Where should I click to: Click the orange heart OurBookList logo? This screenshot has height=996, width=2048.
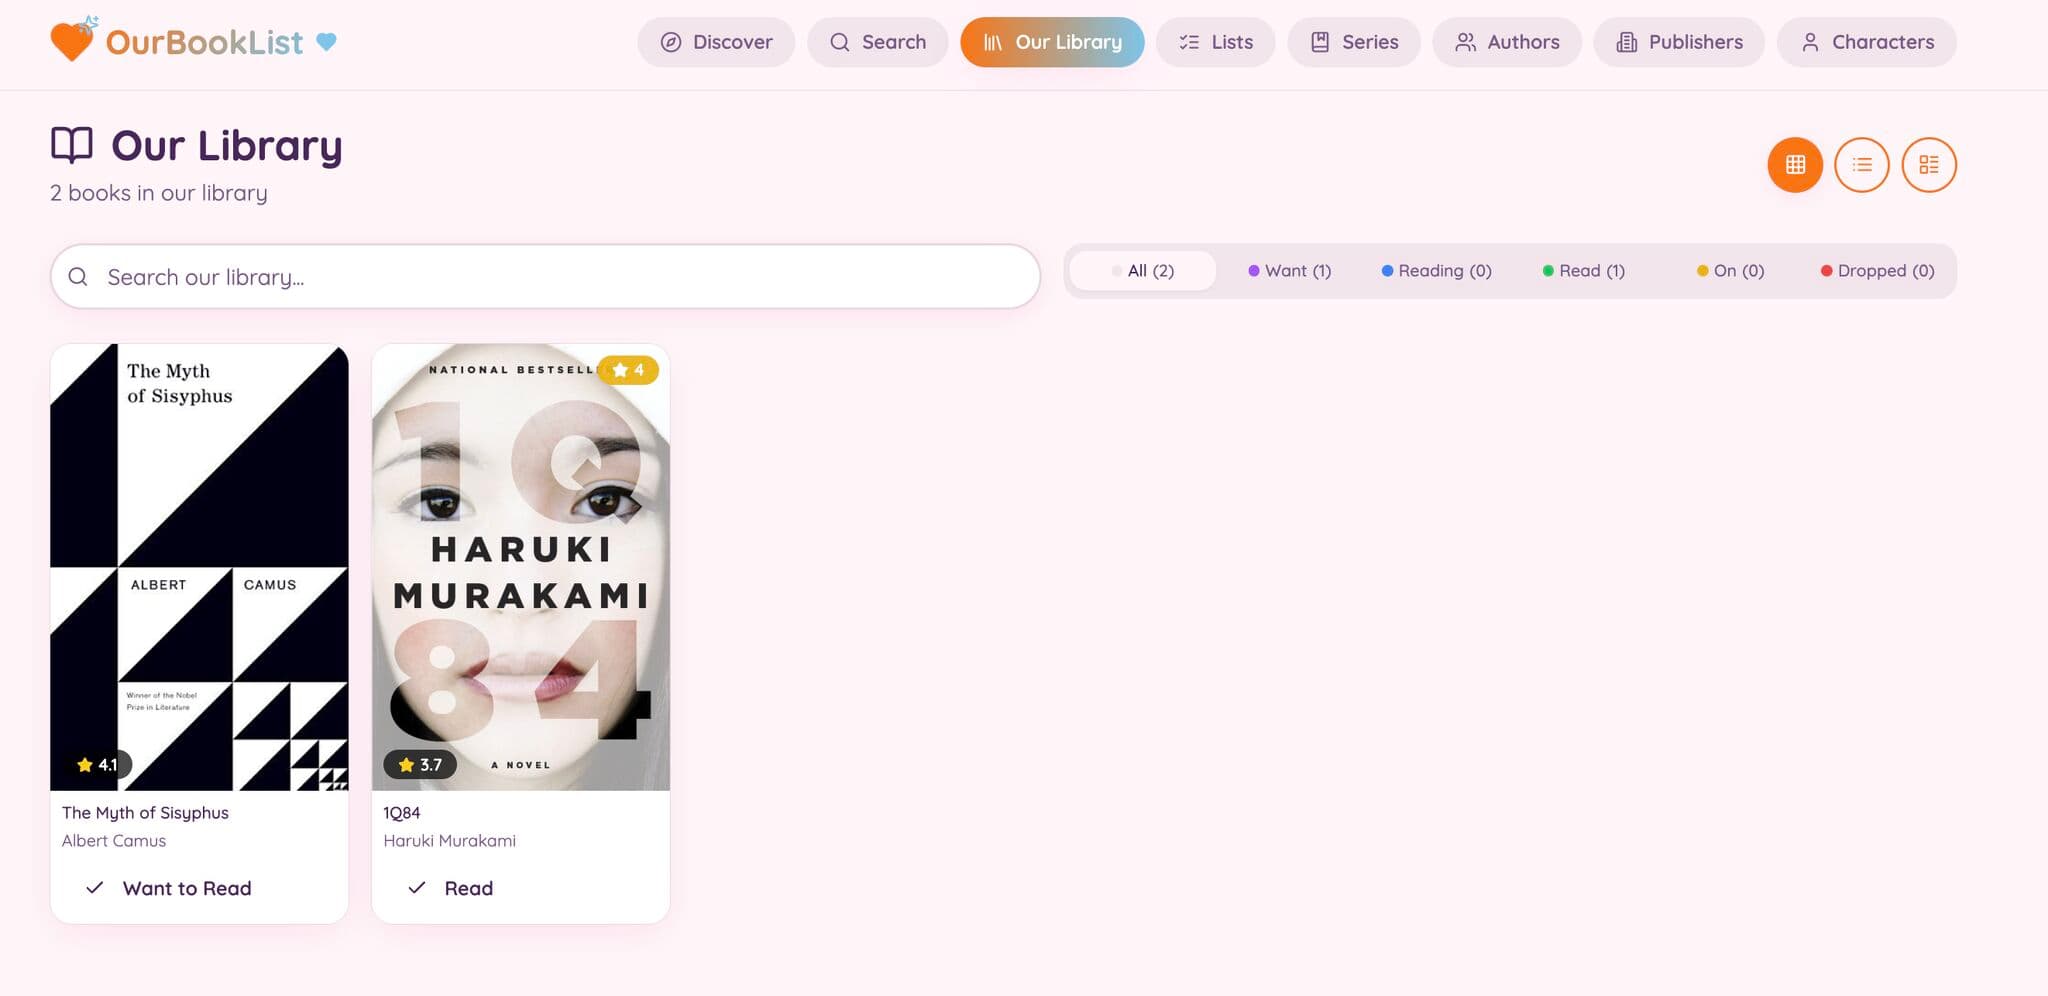[72, 41]
